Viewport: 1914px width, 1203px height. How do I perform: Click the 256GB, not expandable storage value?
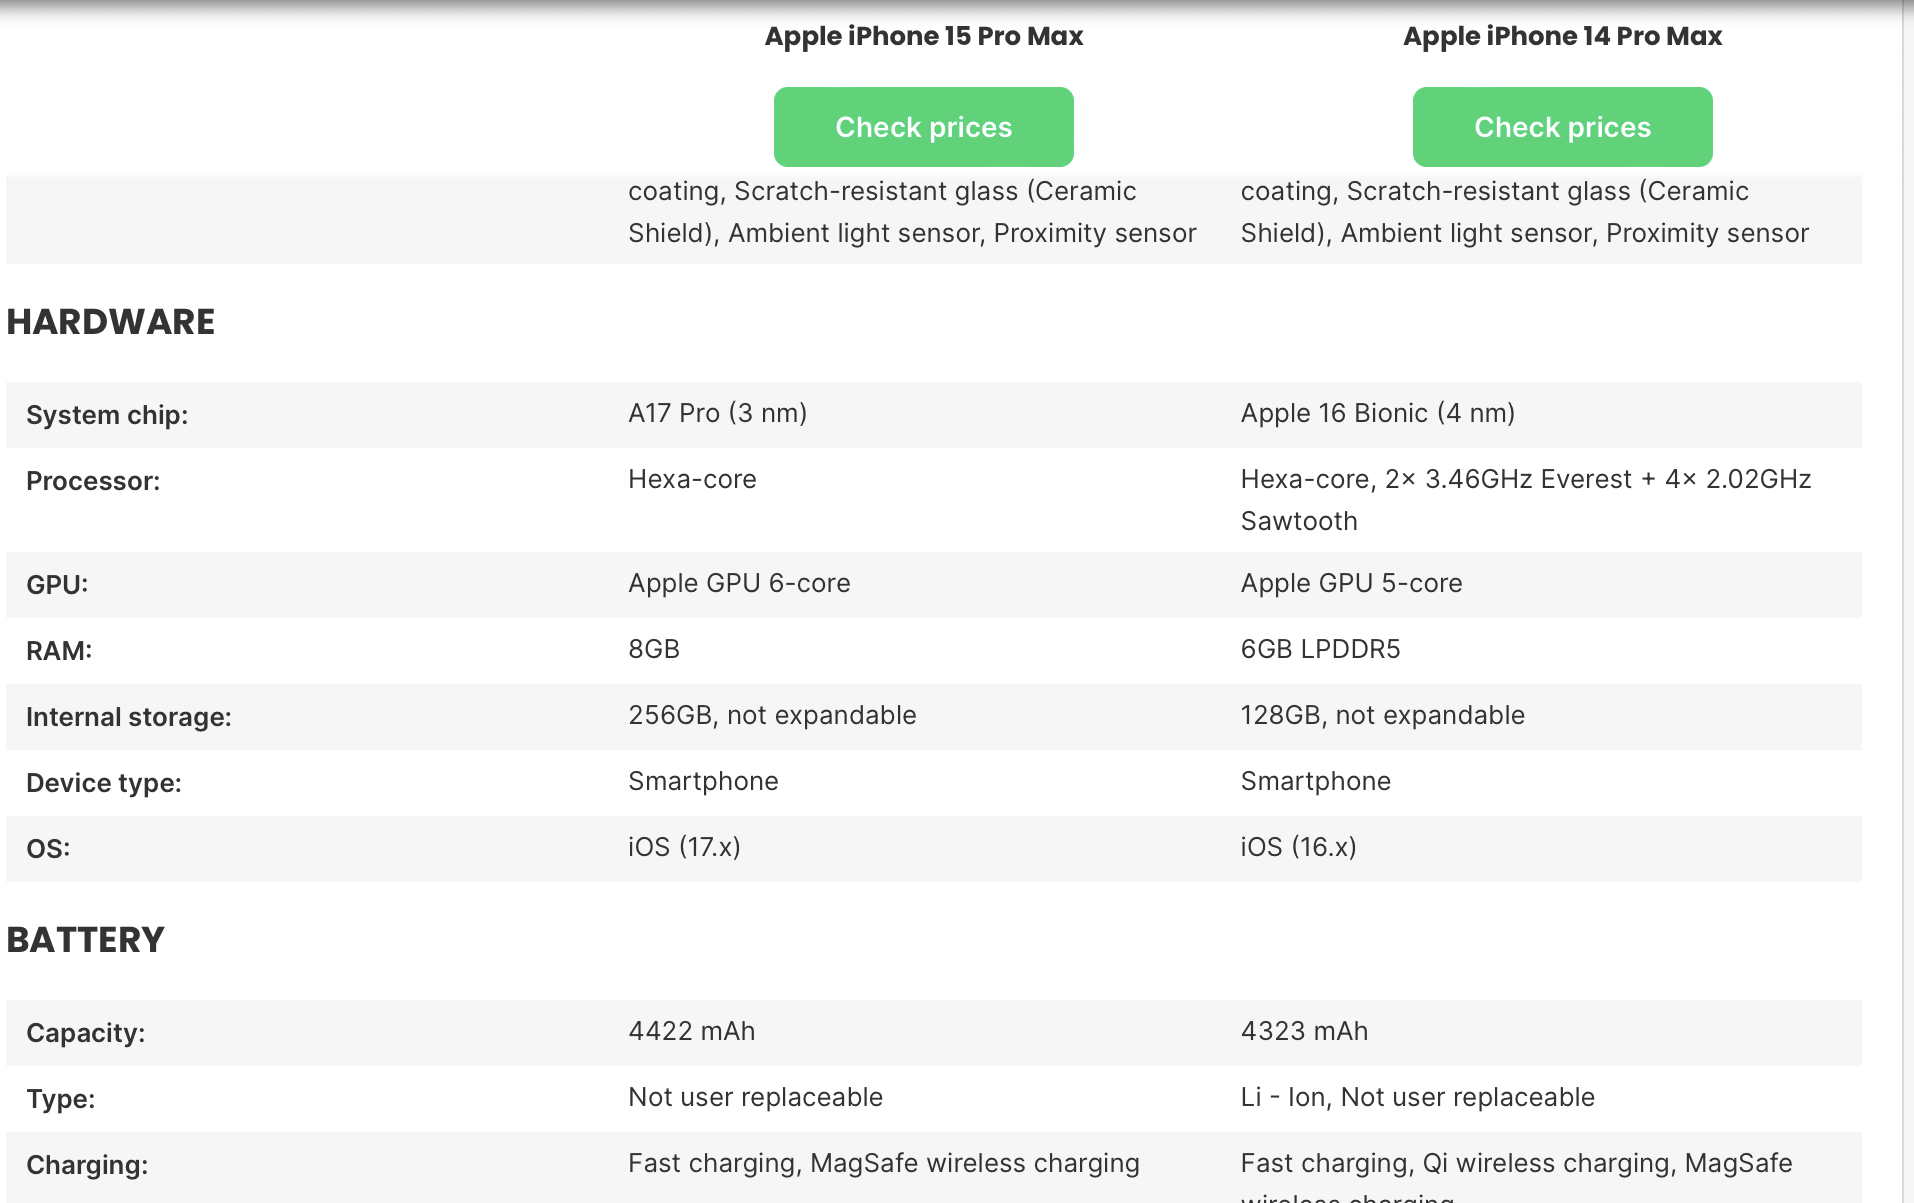[x=772, y=715]
